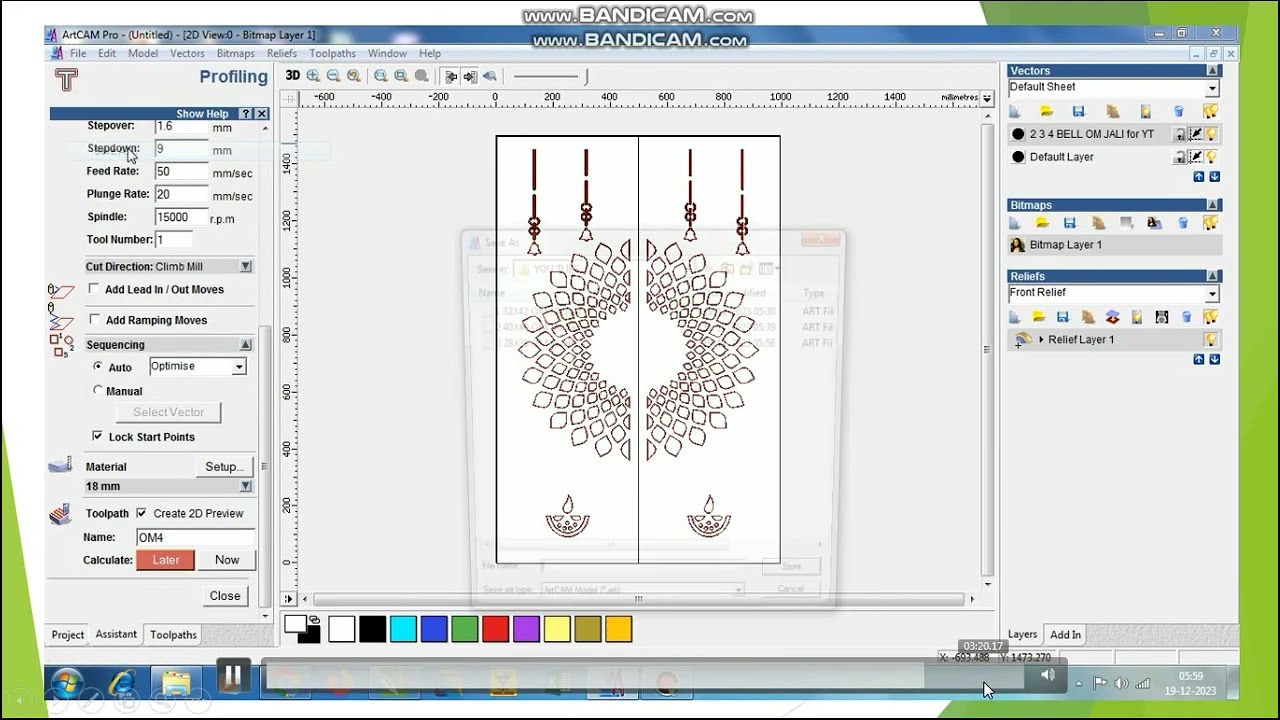Screen dimensions: 1280x720
Task: Click the Zoom 1:1 magnifier icon
Action: point(380,76)
